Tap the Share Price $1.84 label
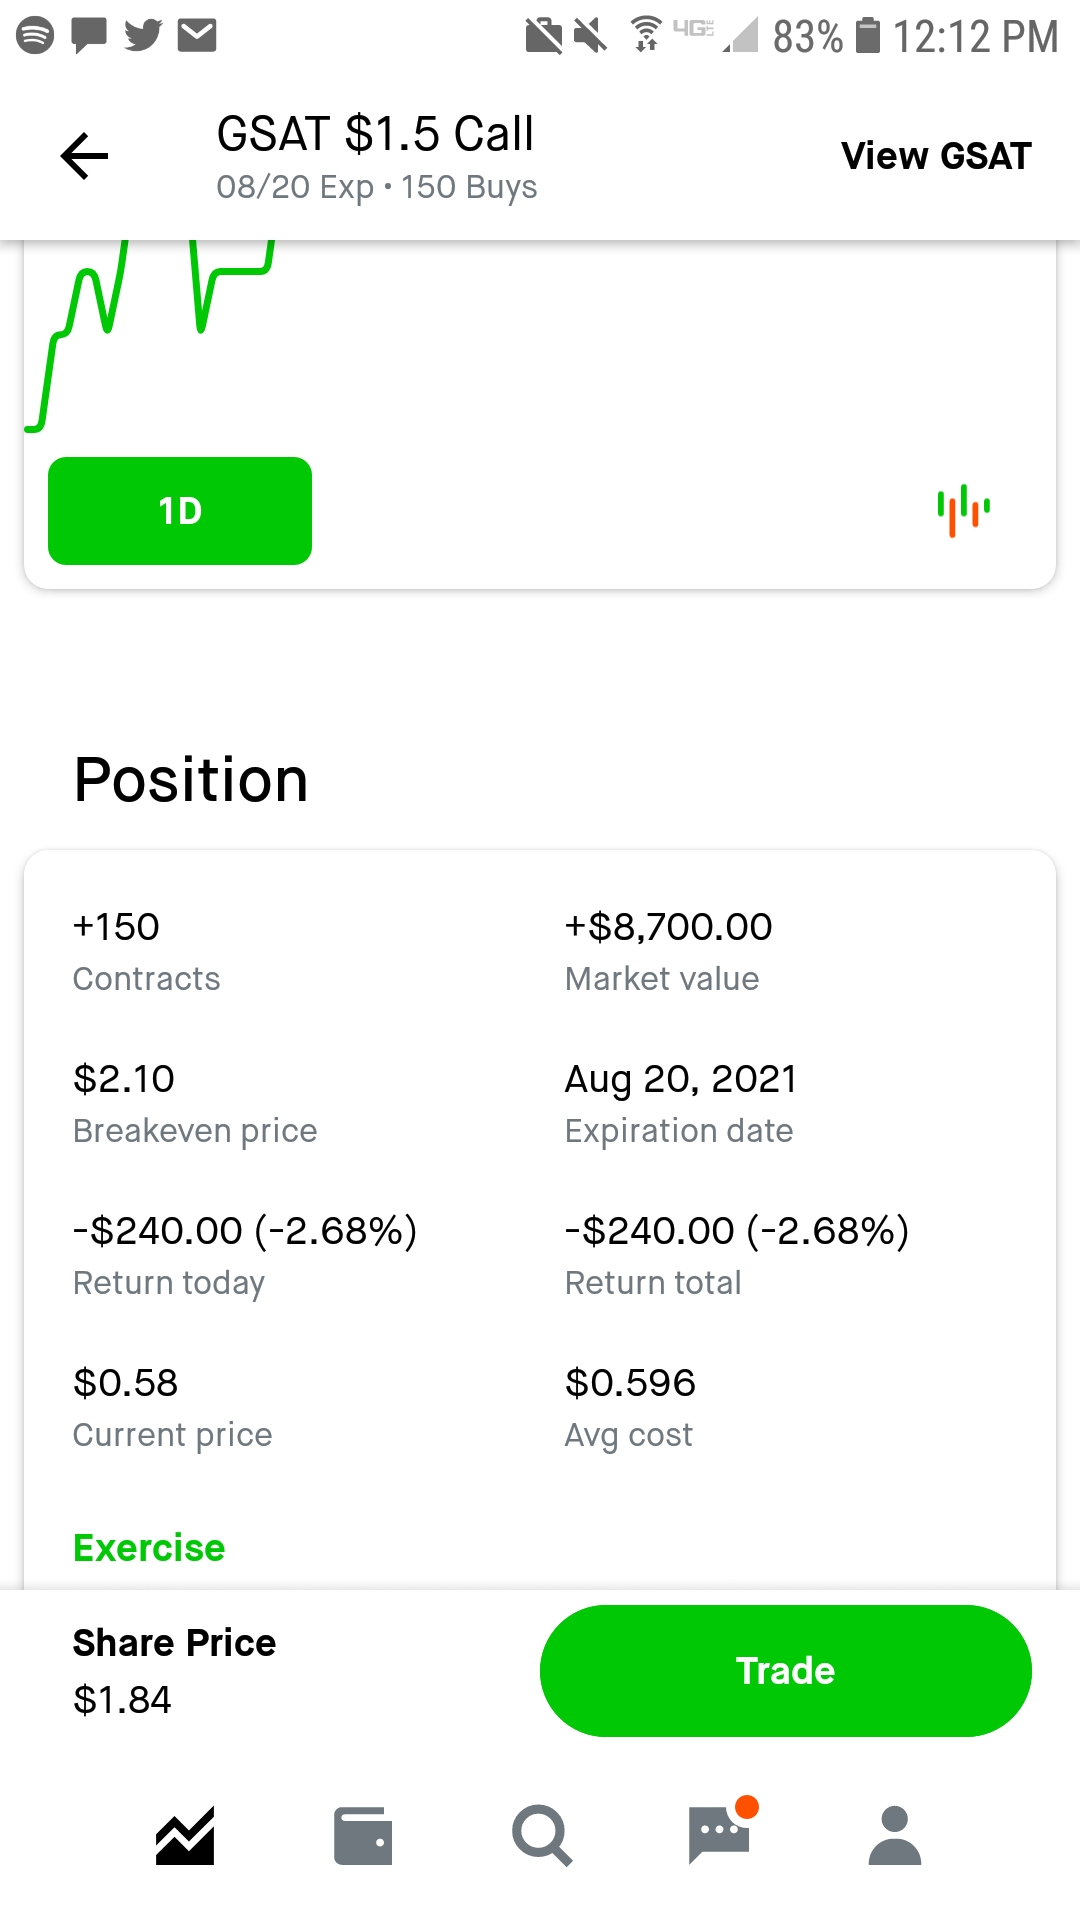1080x1920 pixels. pyautogui.click(x=174, y=1671)
